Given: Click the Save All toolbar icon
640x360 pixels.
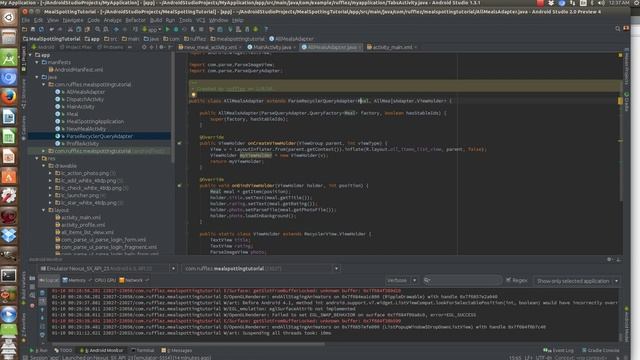Looking at the screenshot, I should pos(33,29).
